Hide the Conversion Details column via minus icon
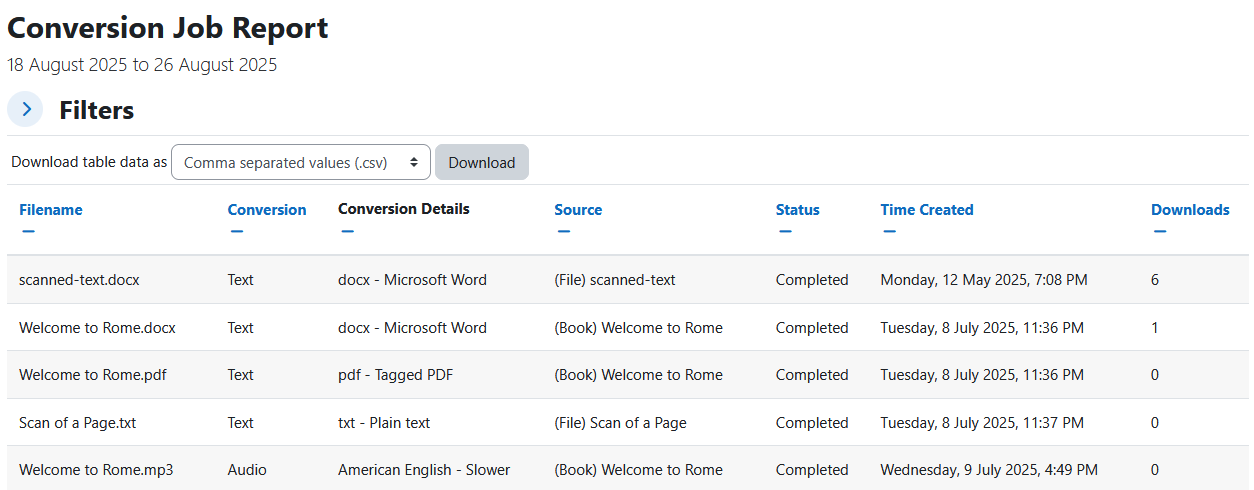Screen dimensions: 1254x490 point(347,232)
